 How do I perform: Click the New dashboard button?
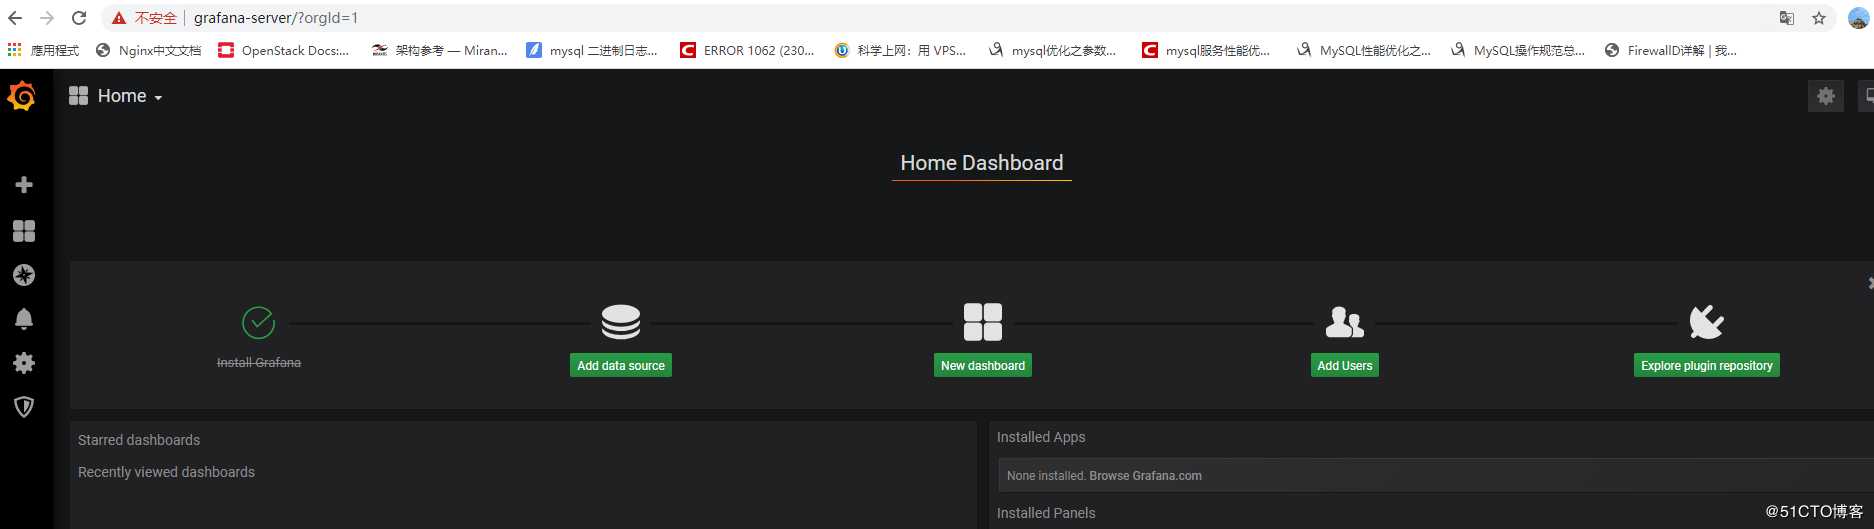(x=983, y=366)
